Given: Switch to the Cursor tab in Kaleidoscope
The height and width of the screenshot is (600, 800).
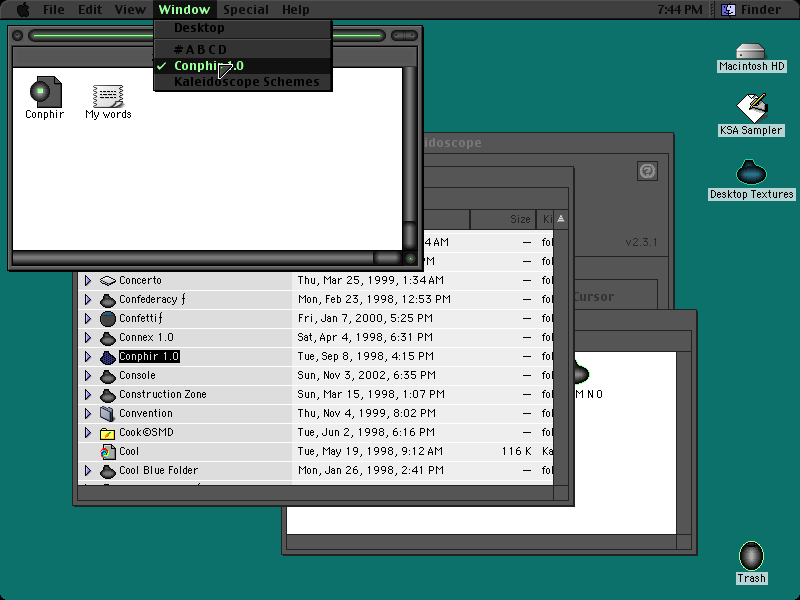Looking at the screenshot, I should coord(593,296).
